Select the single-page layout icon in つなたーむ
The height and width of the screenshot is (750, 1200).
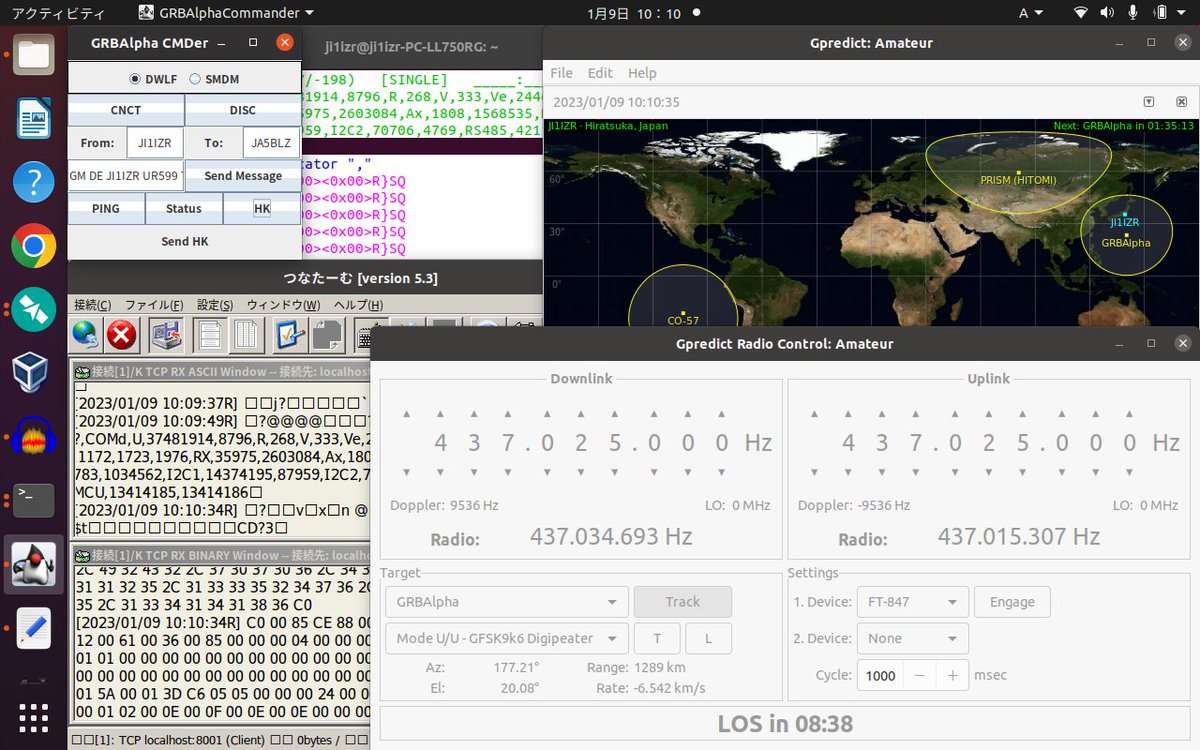tap(210, 336)
